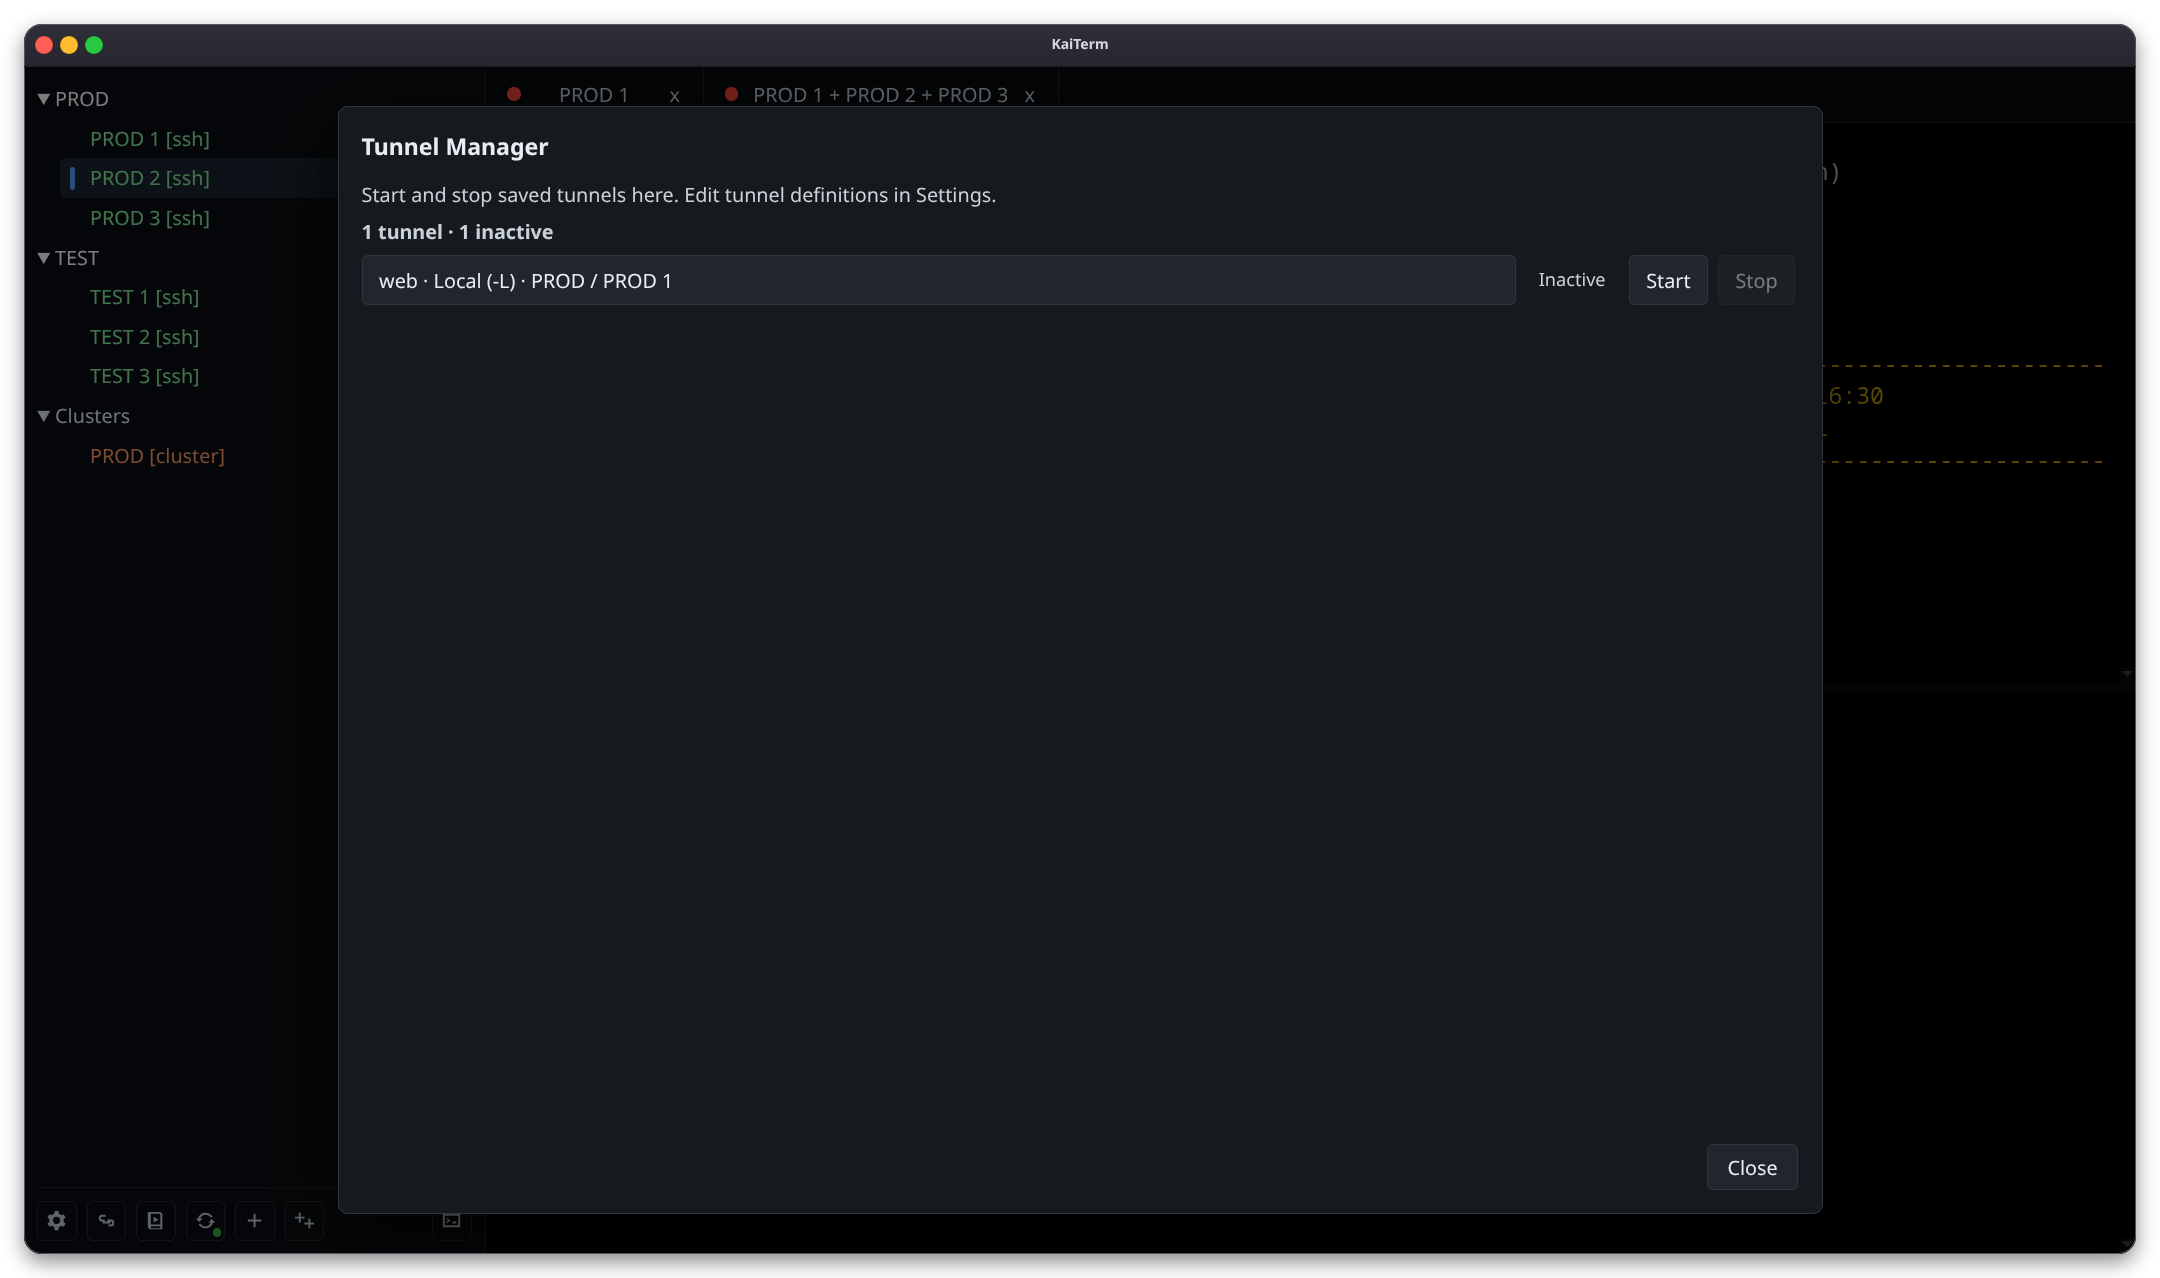Close the PROD 1 tab with x
Viewport: 2160px width, 1278px height.
pos(675,96)
